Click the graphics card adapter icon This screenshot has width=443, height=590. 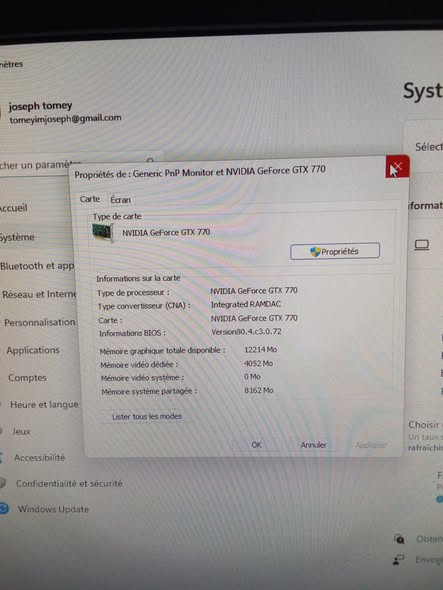click(103, 232)
